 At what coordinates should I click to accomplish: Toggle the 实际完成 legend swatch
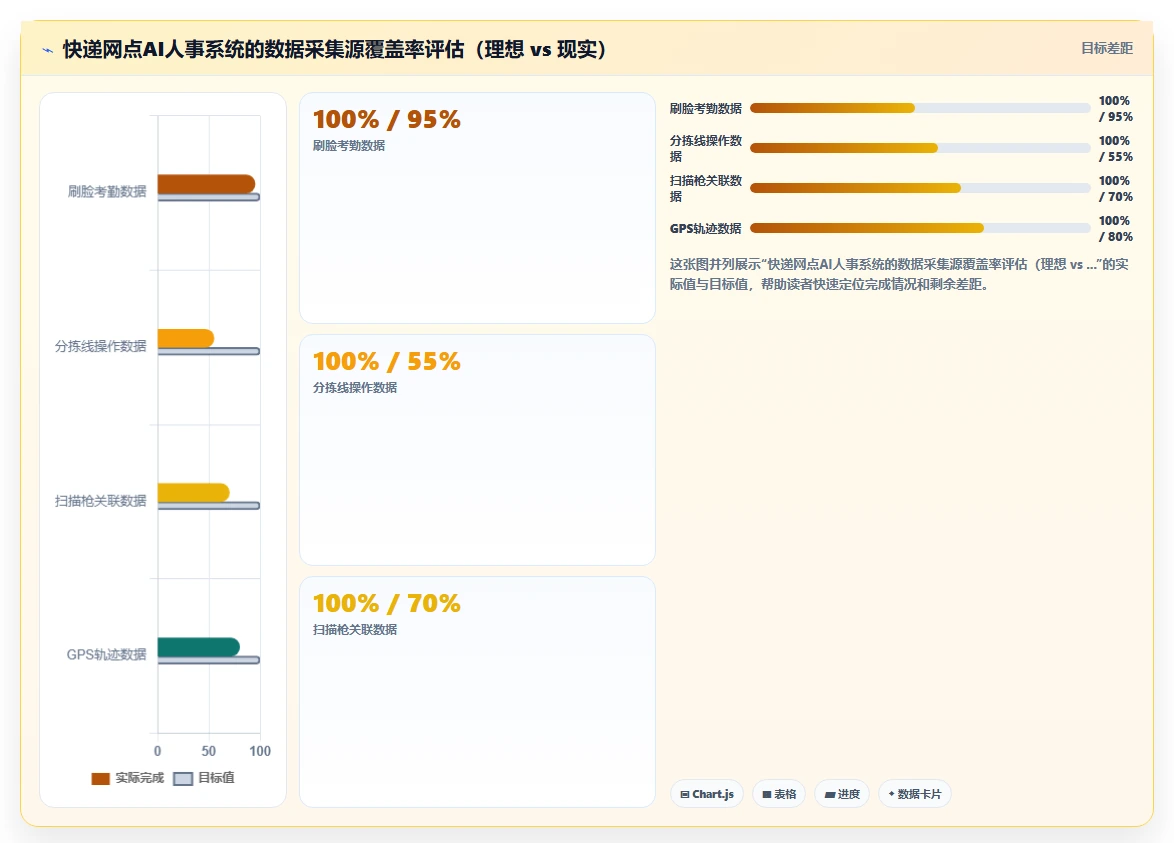[100, 779]
